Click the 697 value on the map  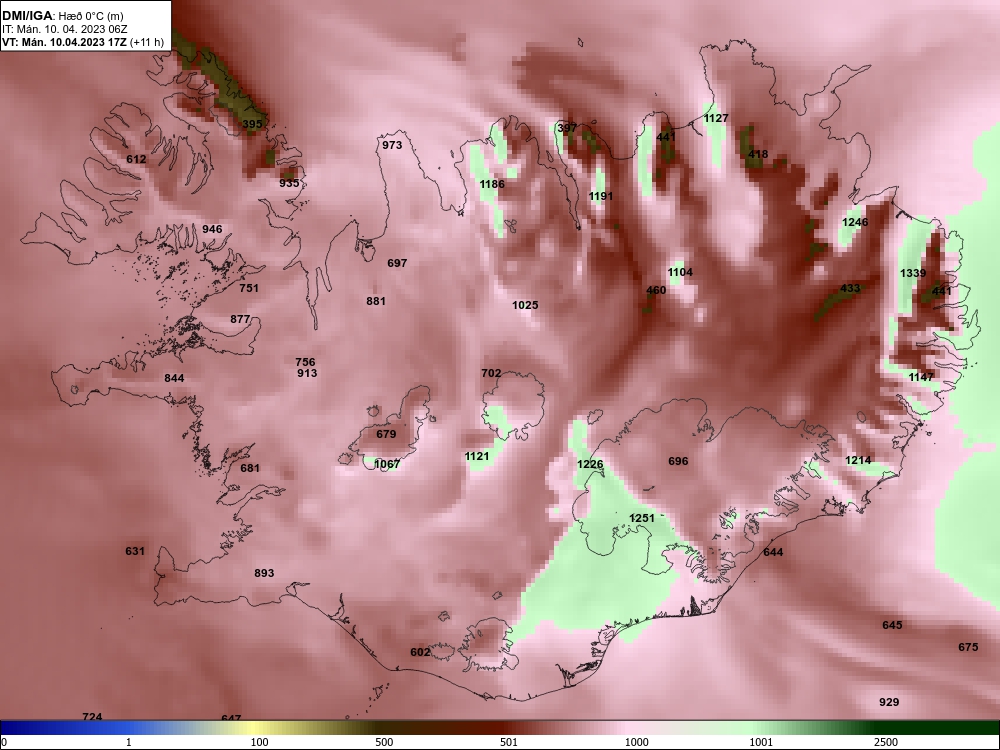[397, 263]
